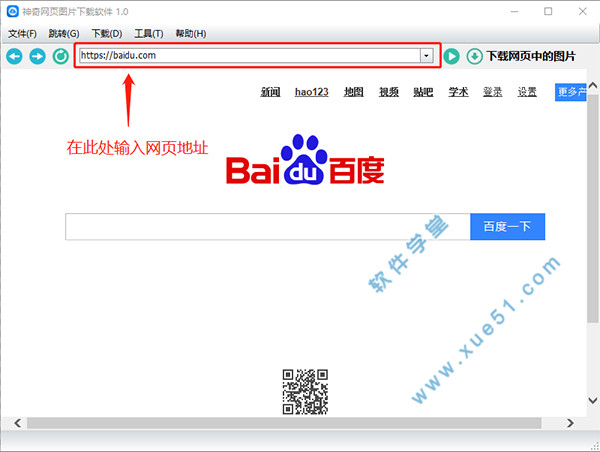Click the blue 更多产品 button
The height and width of the screenshot is (452, 600).
(x=571, y=92)
